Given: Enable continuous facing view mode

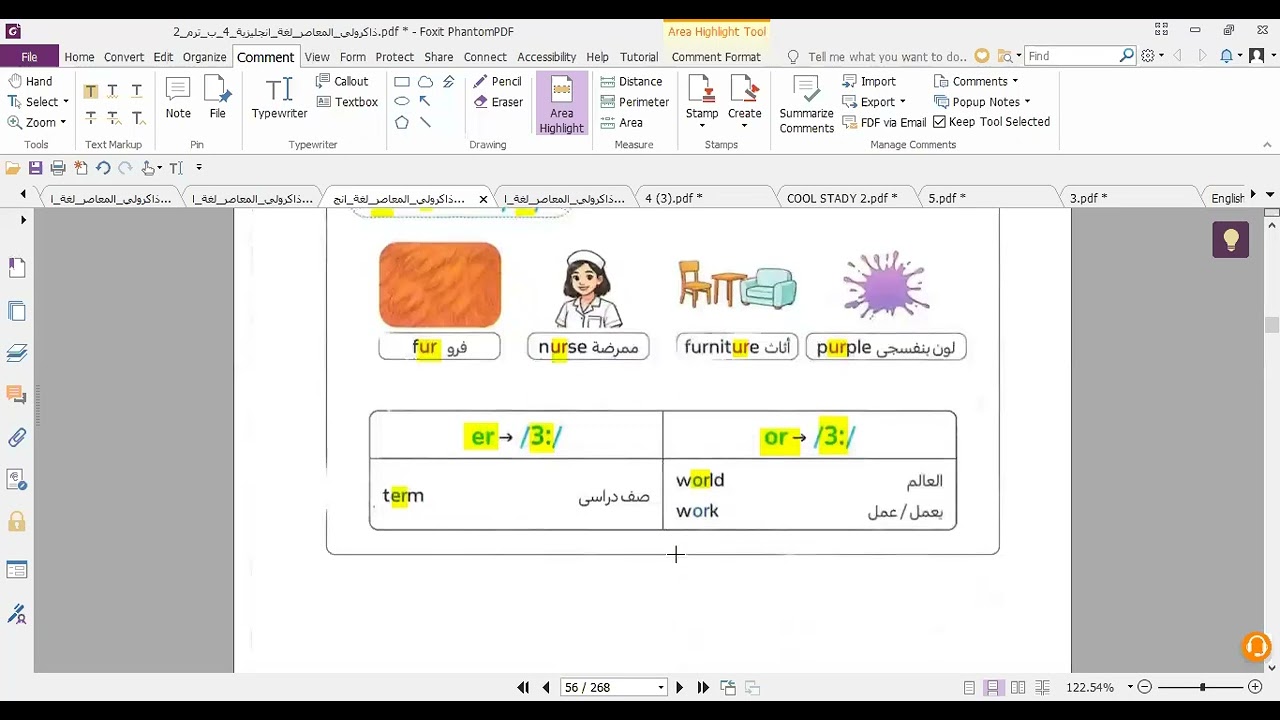Looking at the screenshot, I should (1042, 687).
